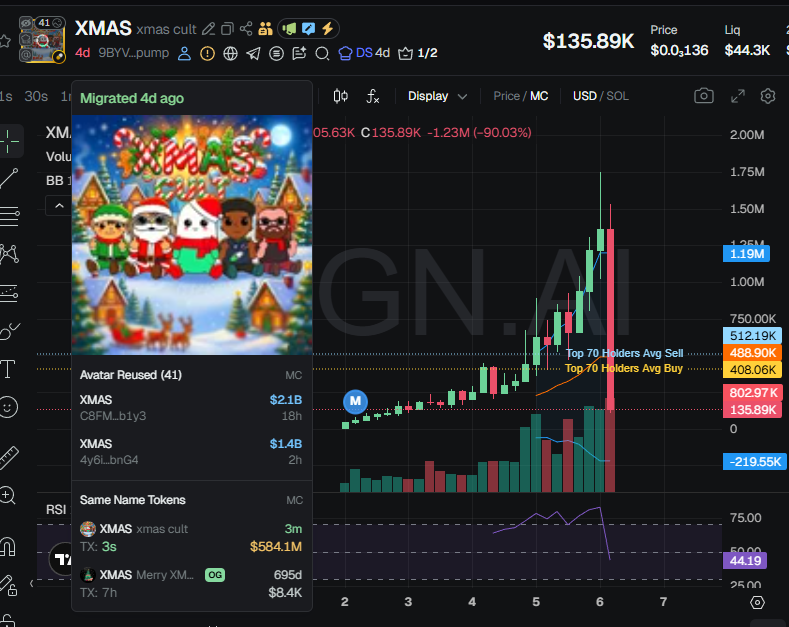Screen dimensions: 789x627
Task: Open the blue dev profile icon
Action: click(x=184, y=53)
